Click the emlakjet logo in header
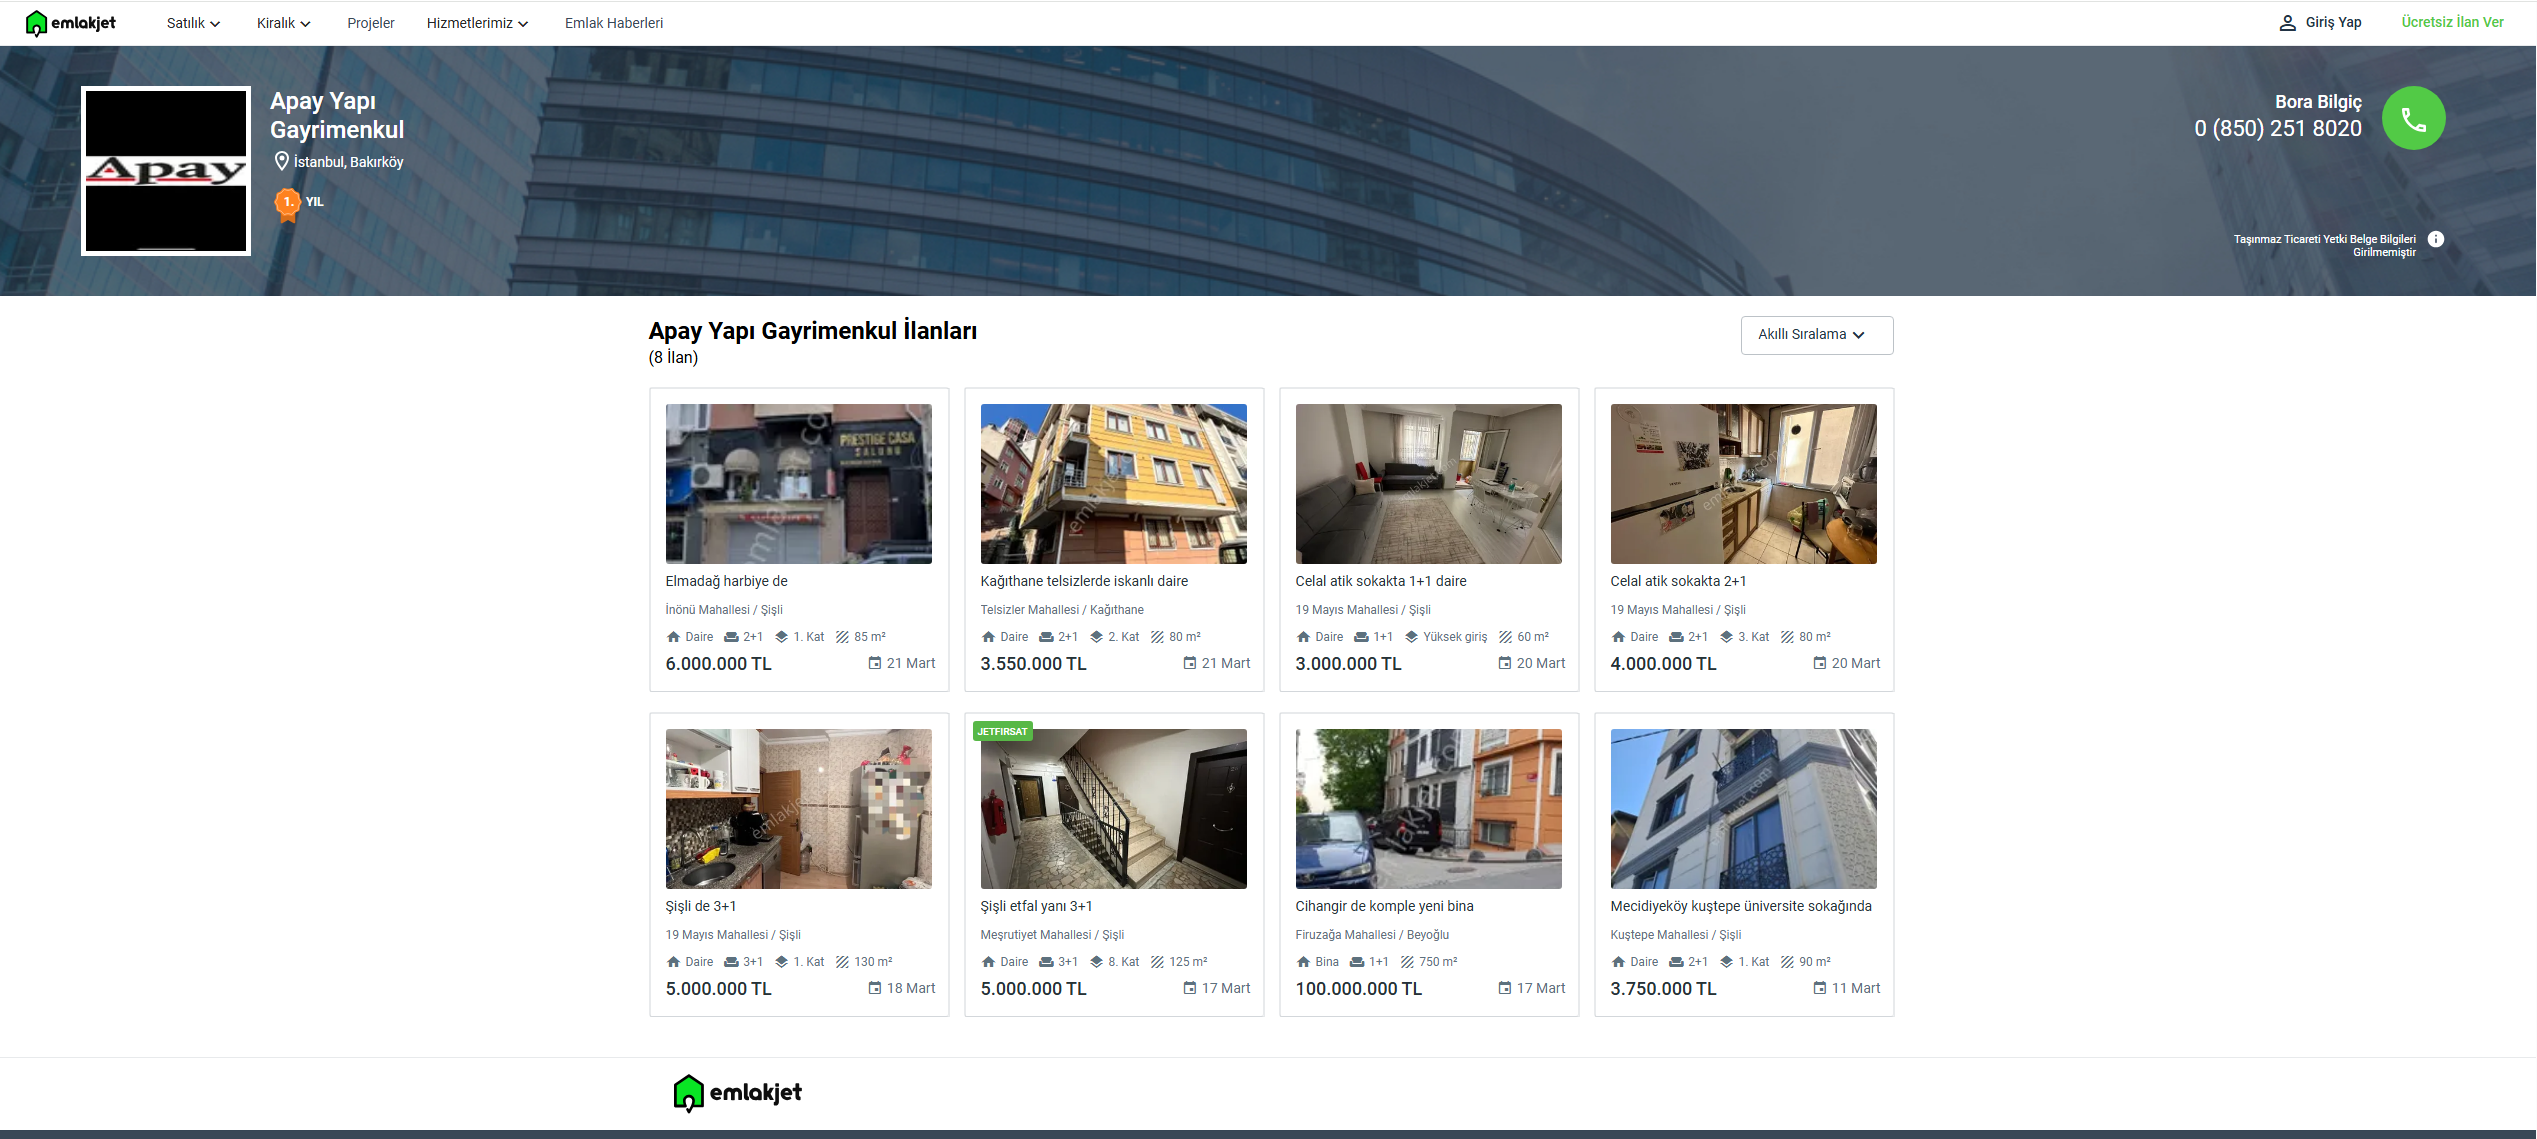Image resolution: width=2537 pixels, height=1139 pixels. [x=70, y=23]
